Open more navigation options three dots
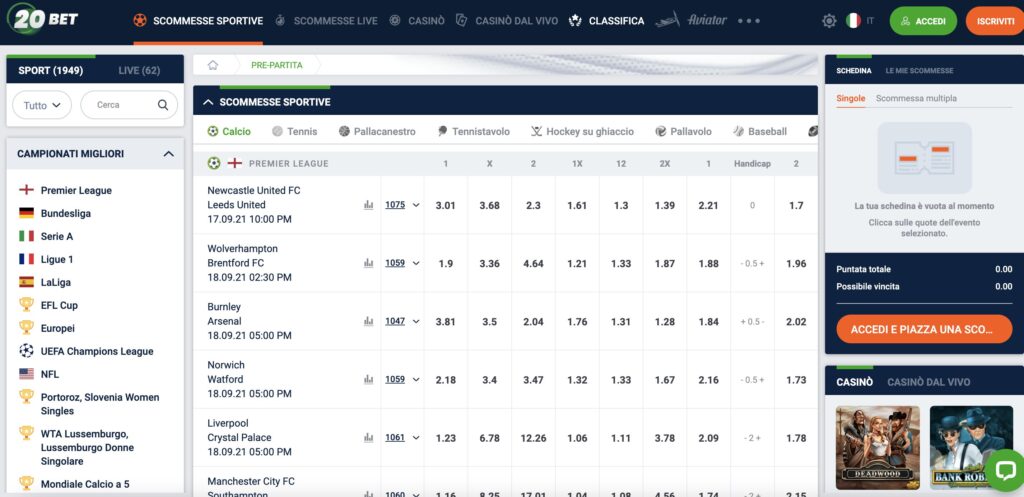Viewport: 1024px width, 497px height. pyautogui.click(x=748, y=21)
